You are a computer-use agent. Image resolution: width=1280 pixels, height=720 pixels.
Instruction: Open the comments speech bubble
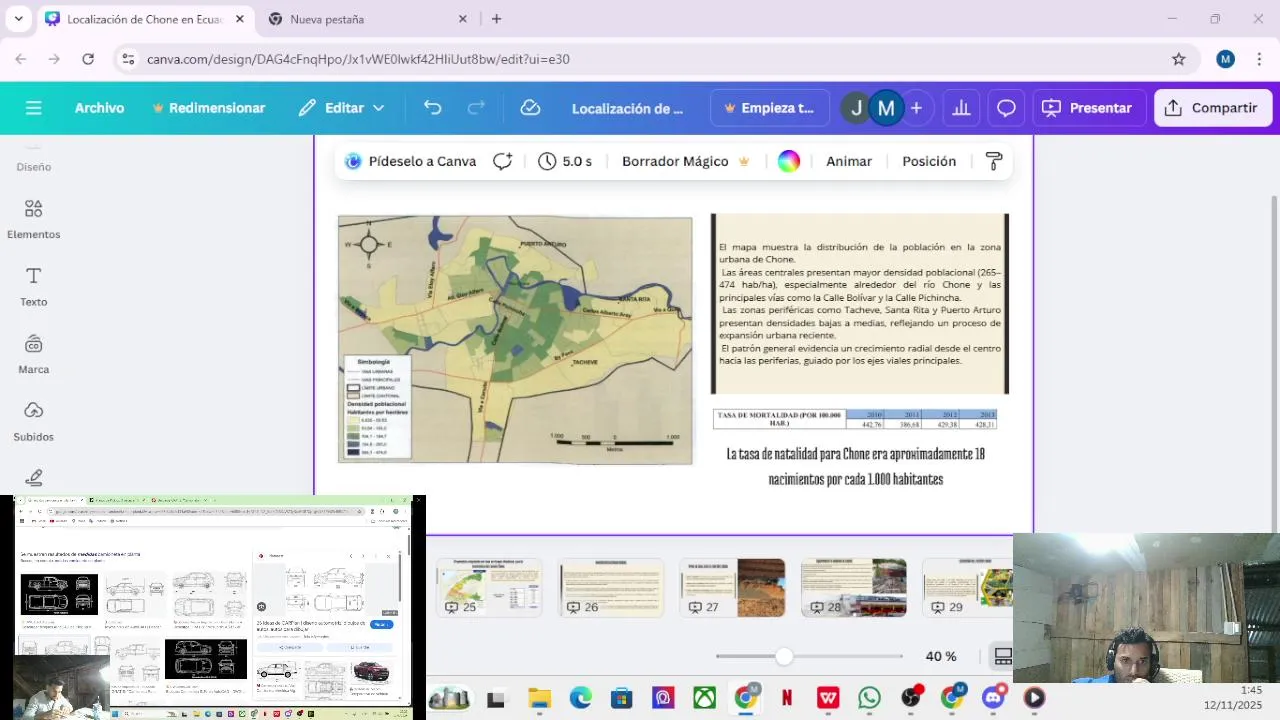[1006, 108]
